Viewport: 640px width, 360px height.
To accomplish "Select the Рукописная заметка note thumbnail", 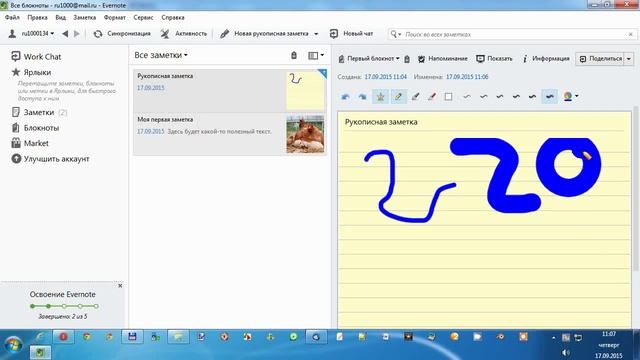I will (306, 90).
